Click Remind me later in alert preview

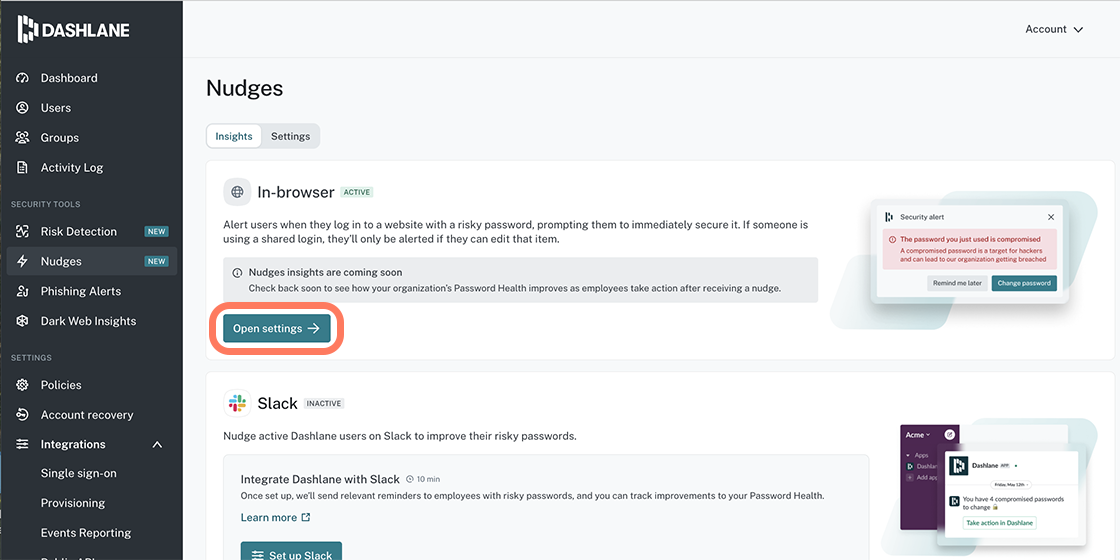coord(957,283)
